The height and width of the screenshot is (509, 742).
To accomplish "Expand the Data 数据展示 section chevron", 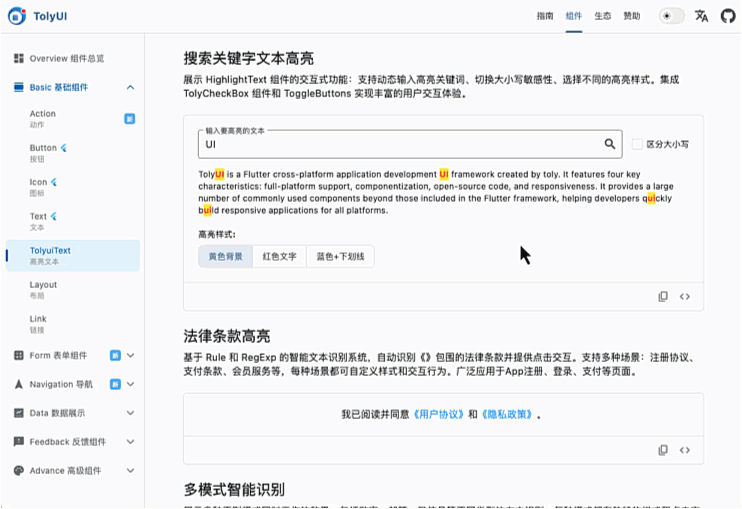I will (x=131, y=413).
